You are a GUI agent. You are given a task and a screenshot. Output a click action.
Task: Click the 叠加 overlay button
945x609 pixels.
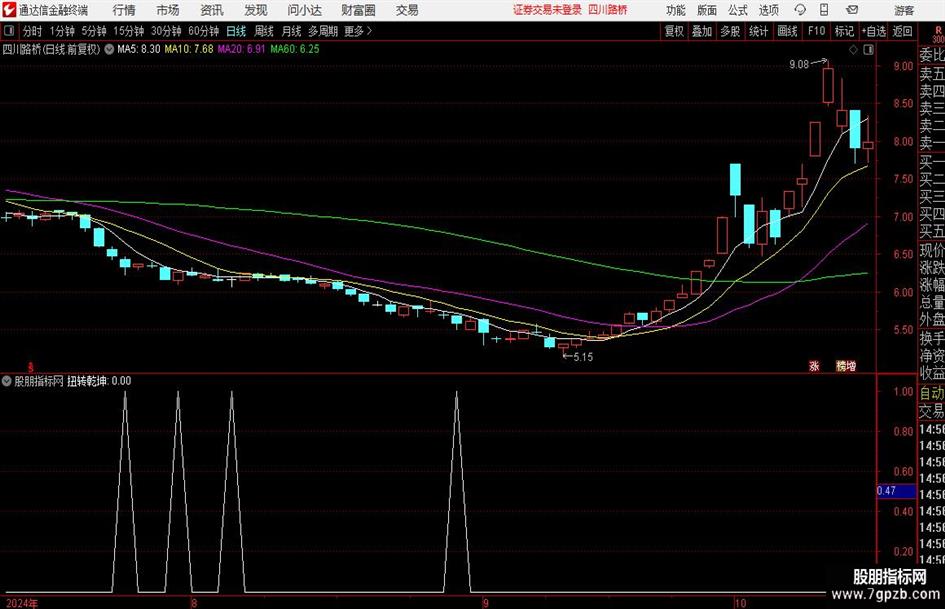pos(702,31)
